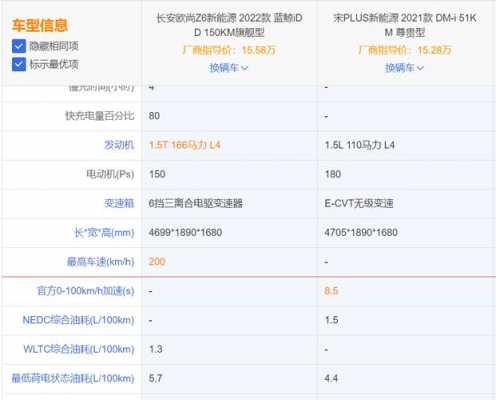Select the highlighted 8.5 acceleration value
This screenshot has height=400, width=496.
click(331, 291)
